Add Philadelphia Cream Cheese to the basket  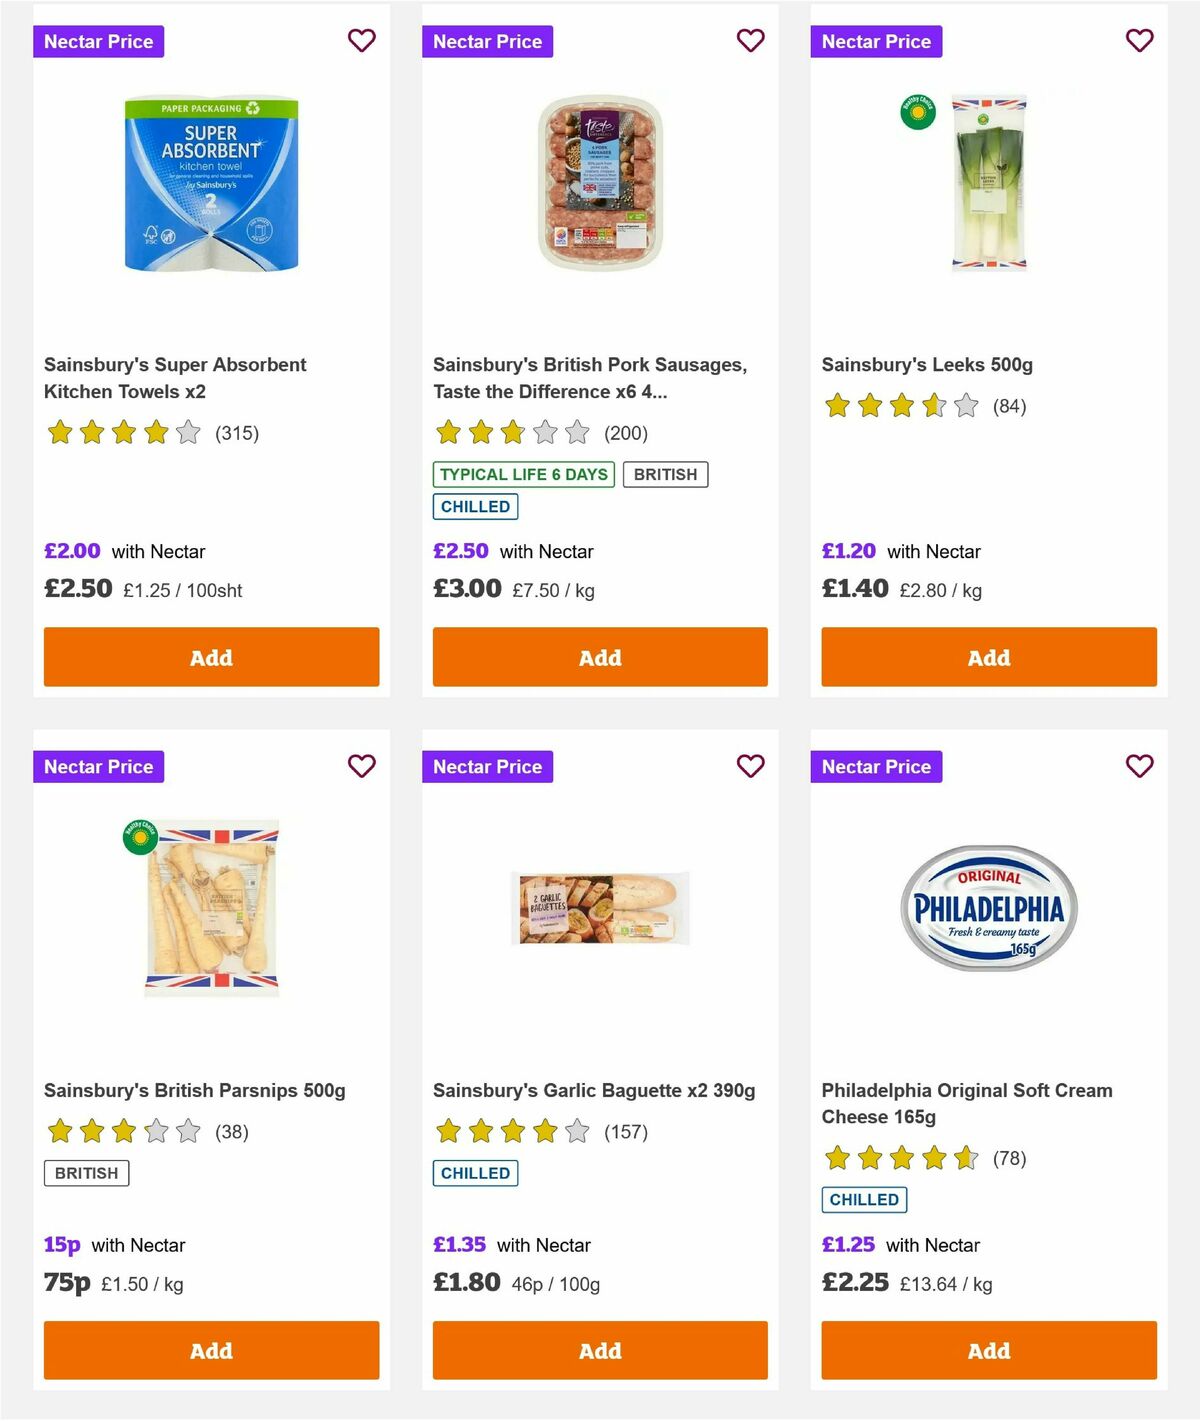[988, 1350]
